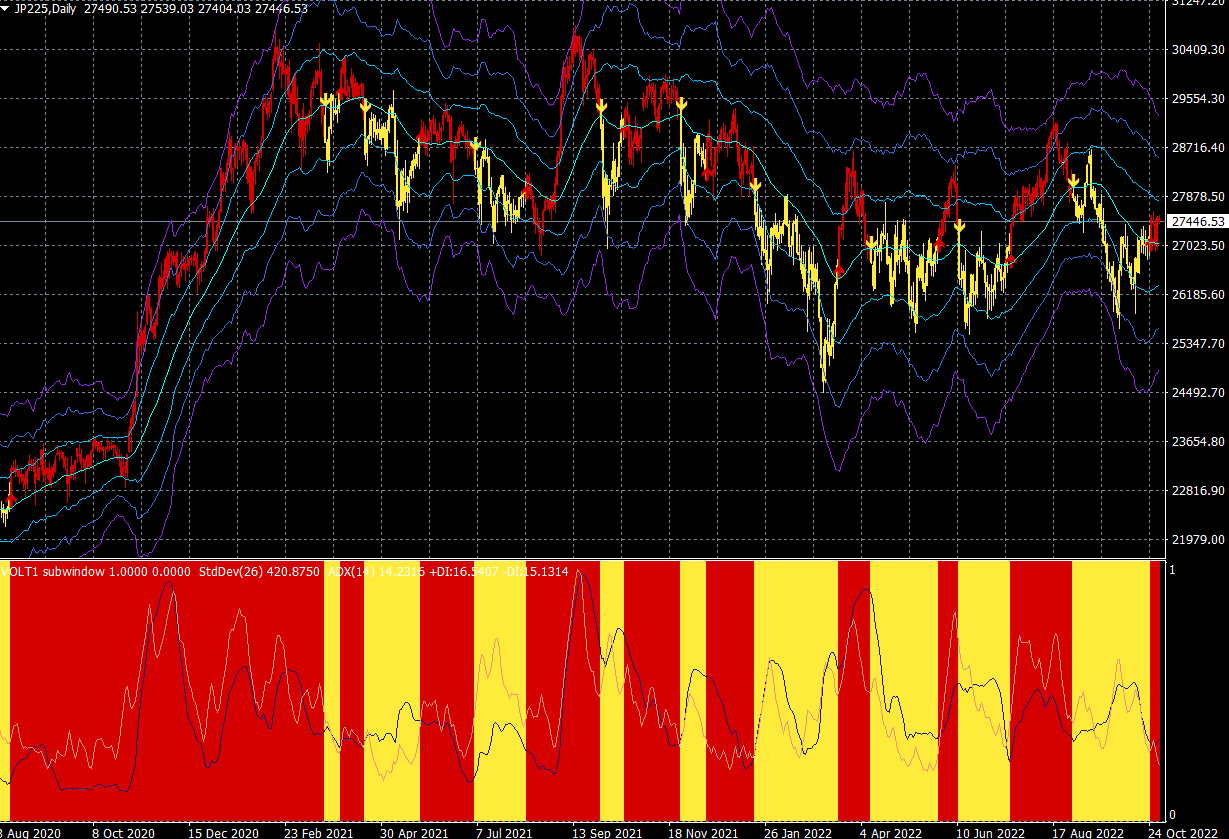
Task: Select the red buy arrow at chart's far left
Action: 11,499
